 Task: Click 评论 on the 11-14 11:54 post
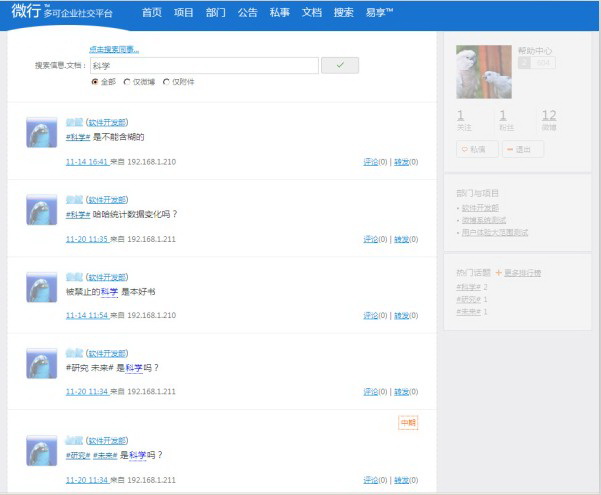click(x=371, y=316)
